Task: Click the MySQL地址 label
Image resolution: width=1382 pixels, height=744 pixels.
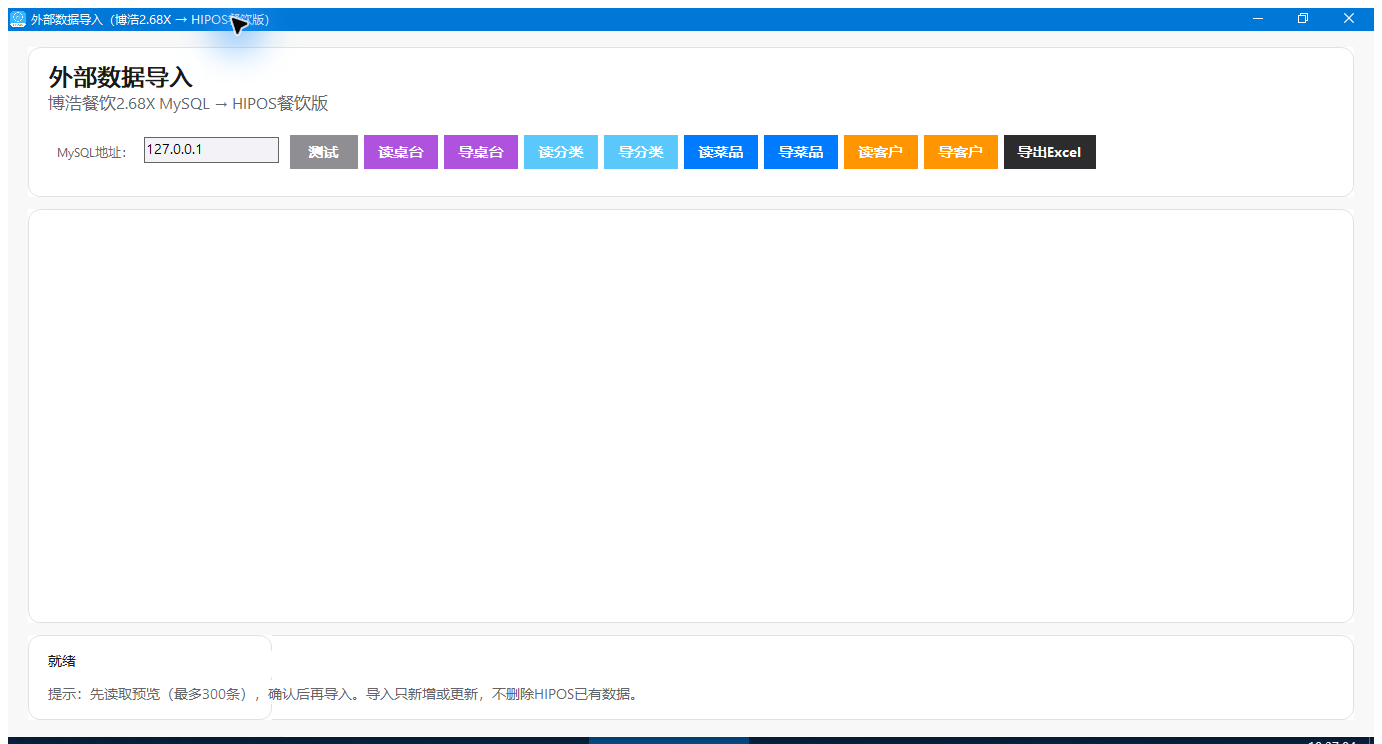Action: 92,153
